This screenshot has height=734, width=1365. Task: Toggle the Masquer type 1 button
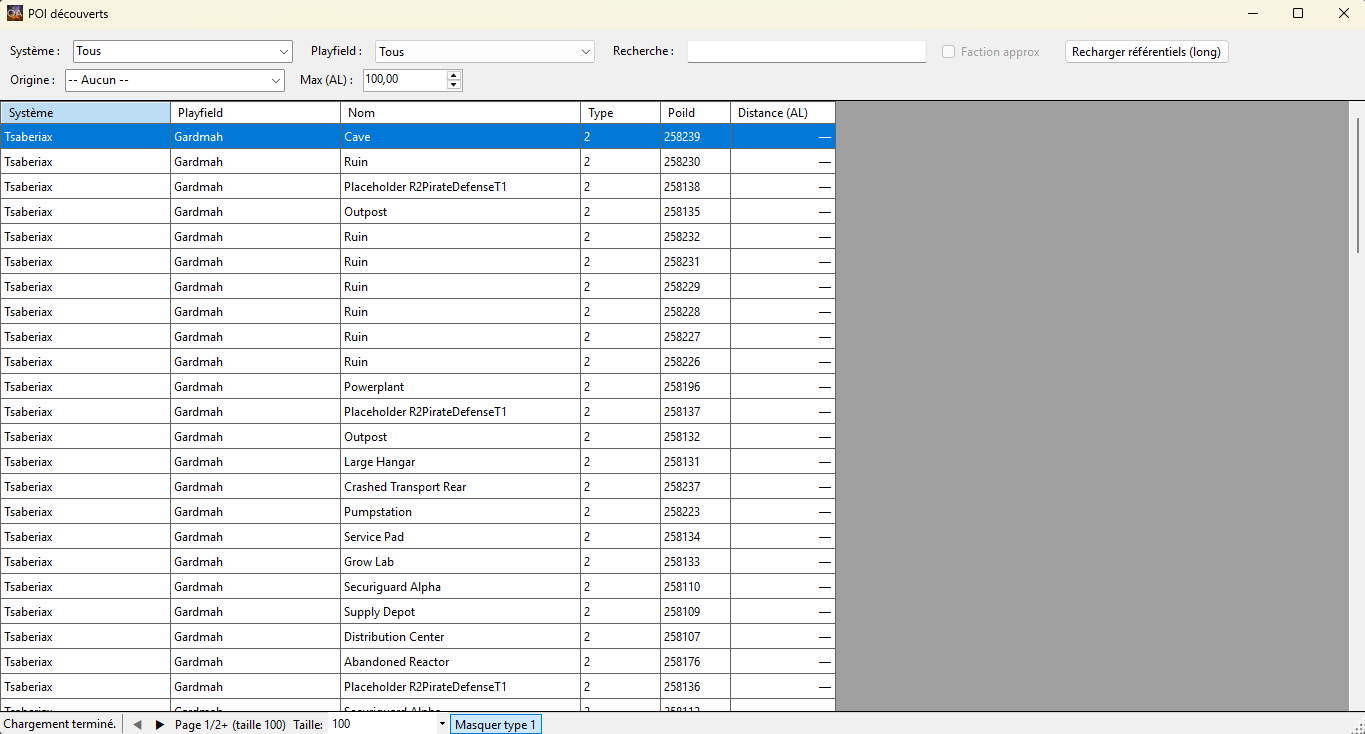click(x=495, y=724)
